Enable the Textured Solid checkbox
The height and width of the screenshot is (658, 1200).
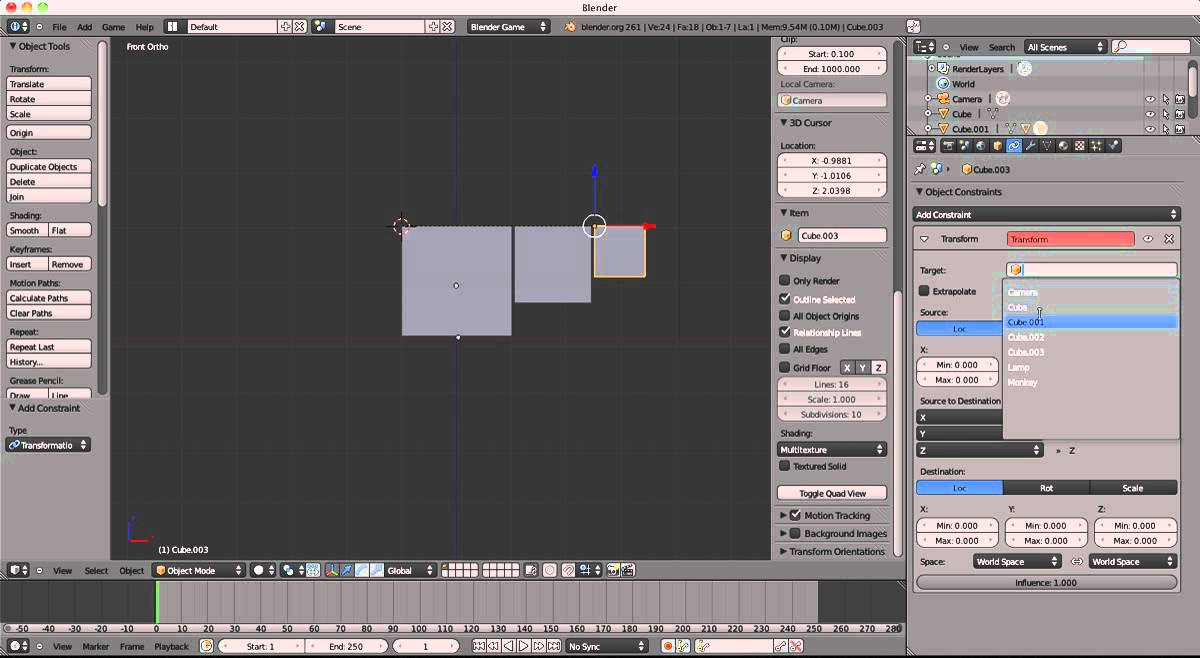[x=785, y=466]
